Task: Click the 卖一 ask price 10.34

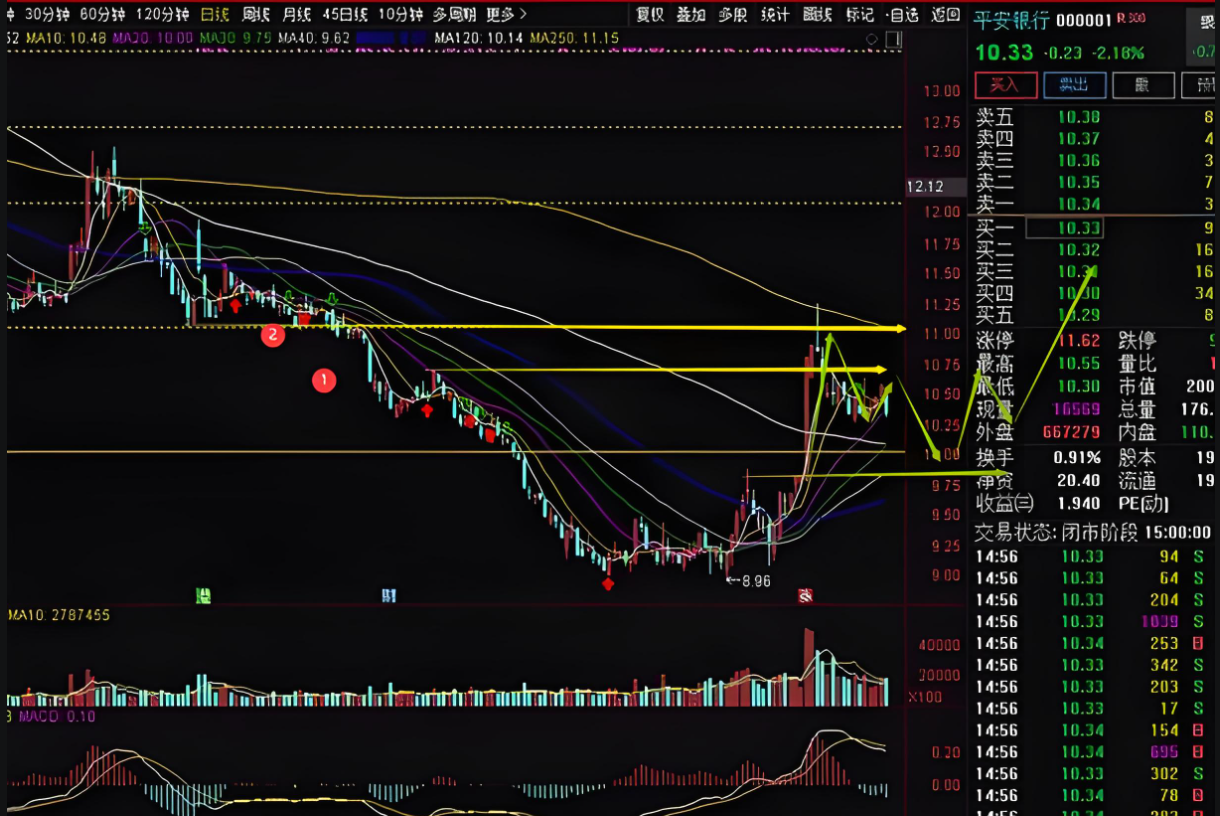Action: [x=1079, y=205]
